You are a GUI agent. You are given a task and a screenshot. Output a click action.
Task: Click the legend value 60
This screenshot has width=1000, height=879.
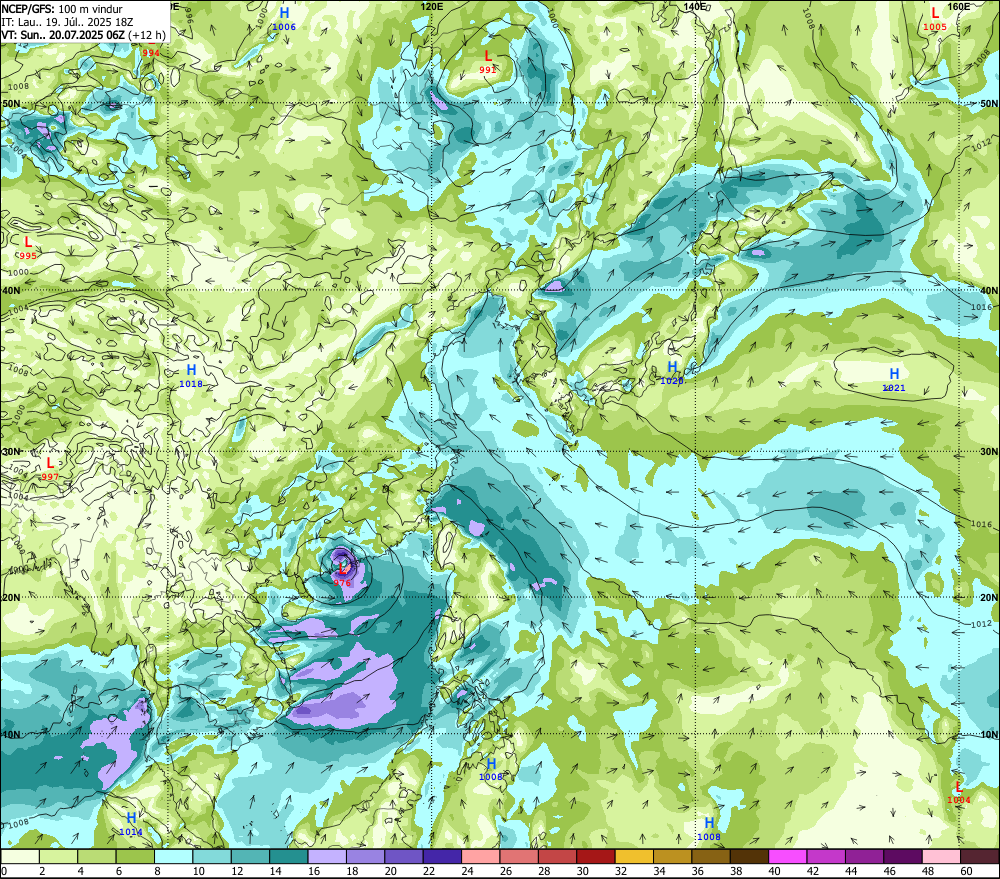[966, 871]
